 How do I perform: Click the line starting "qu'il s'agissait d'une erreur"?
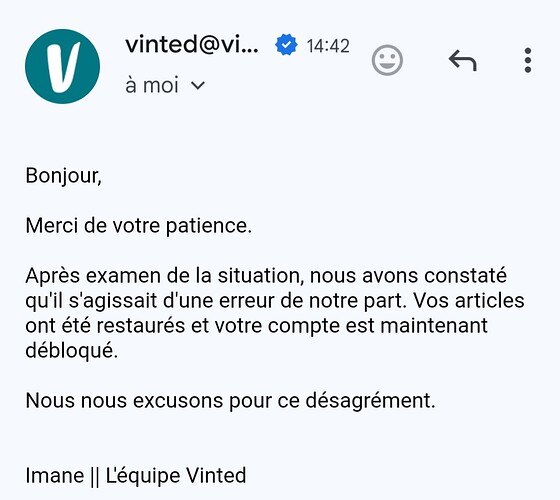point(275,301)
